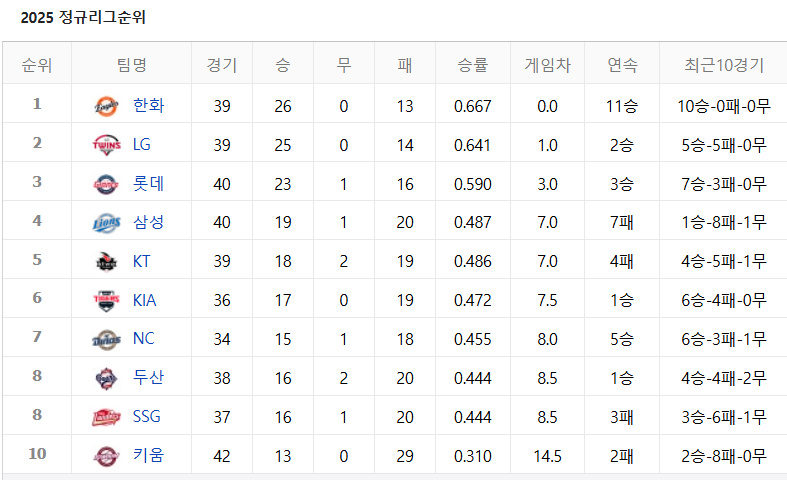Click the Kiwoom Heroes team logo

106,456
